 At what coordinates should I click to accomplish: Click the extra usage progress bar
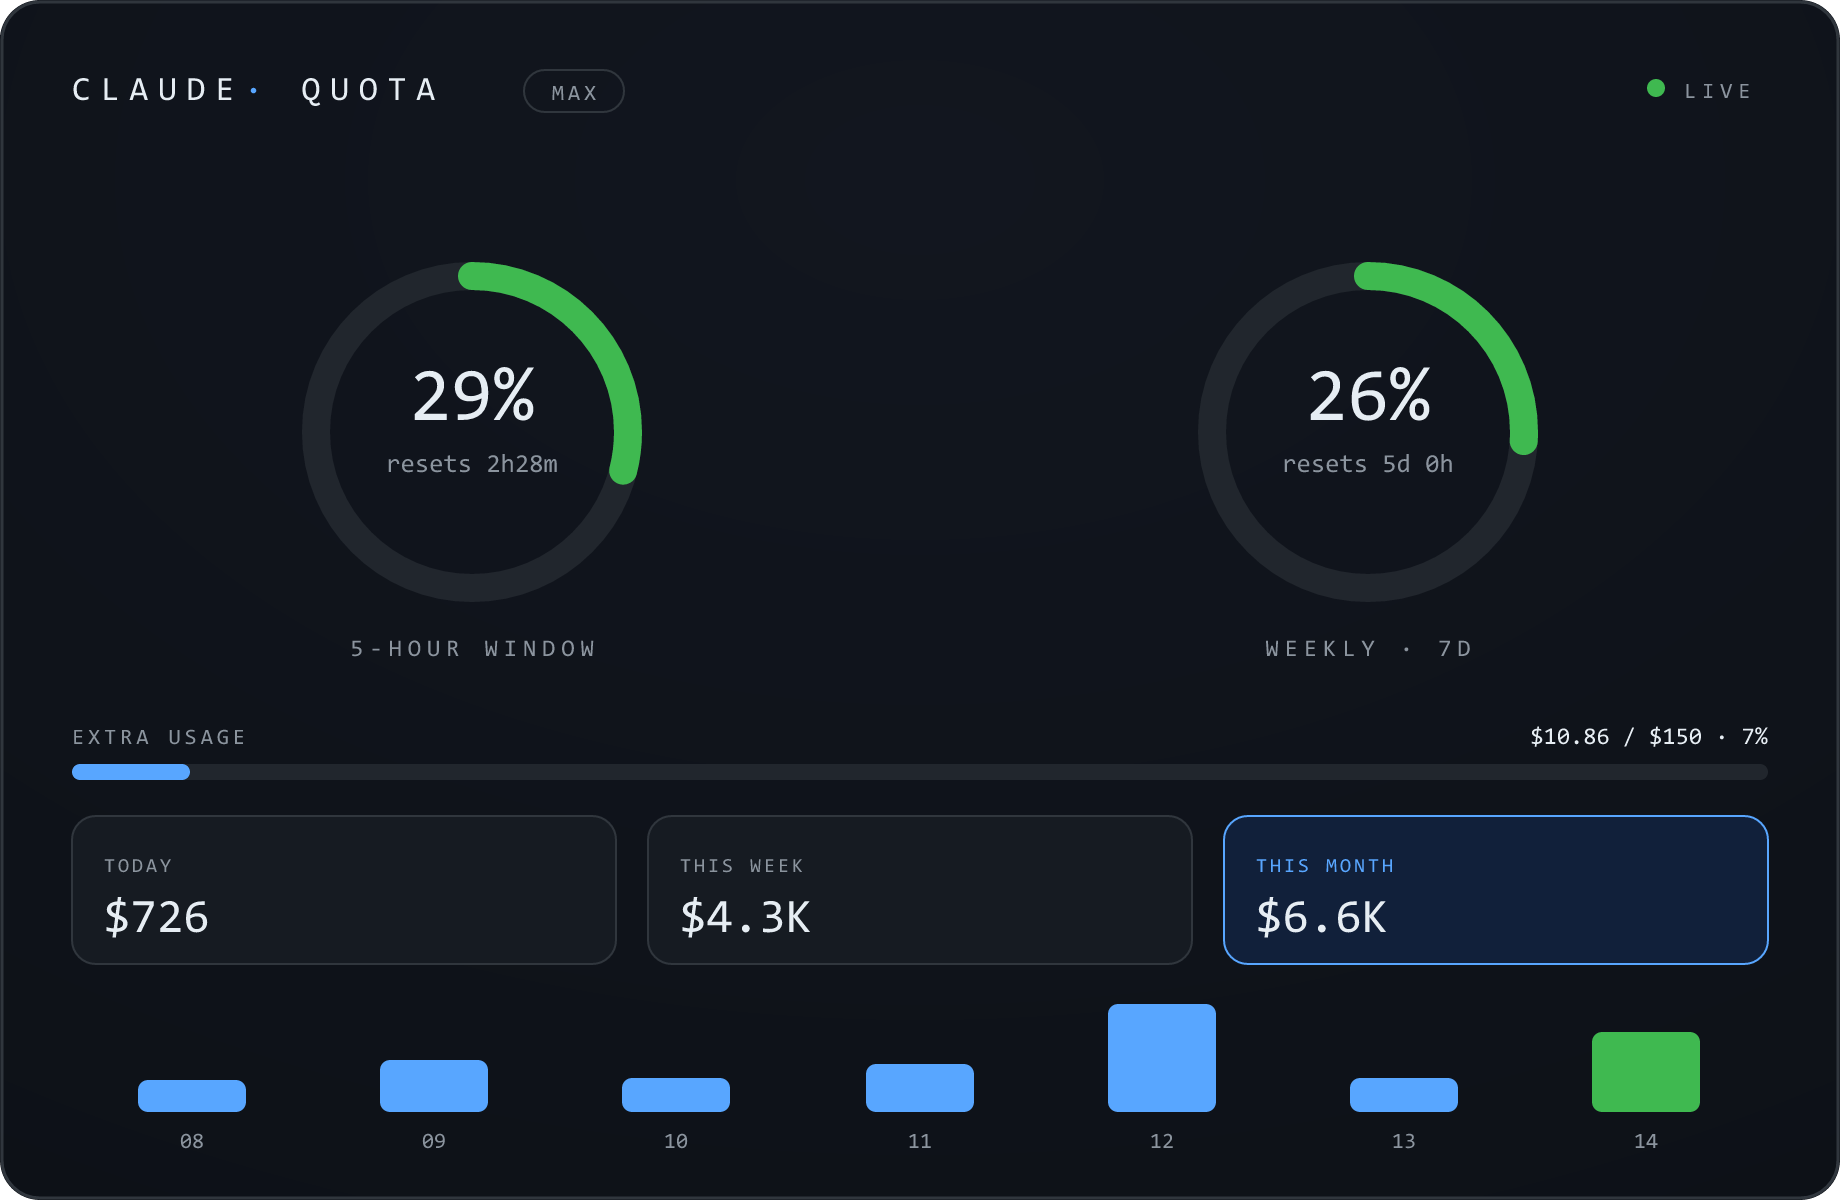tap(920, 772)
